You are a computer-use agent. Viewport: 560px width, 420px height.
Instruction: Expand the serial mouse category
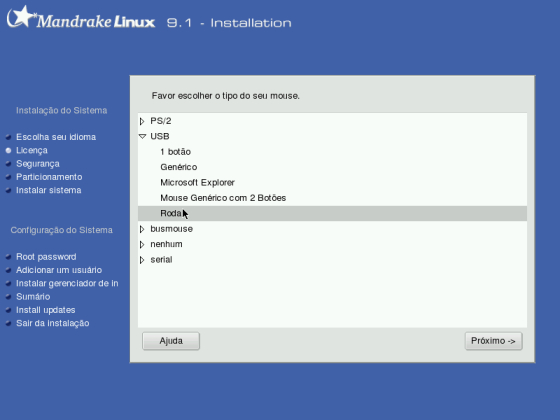tap(142, 260)
